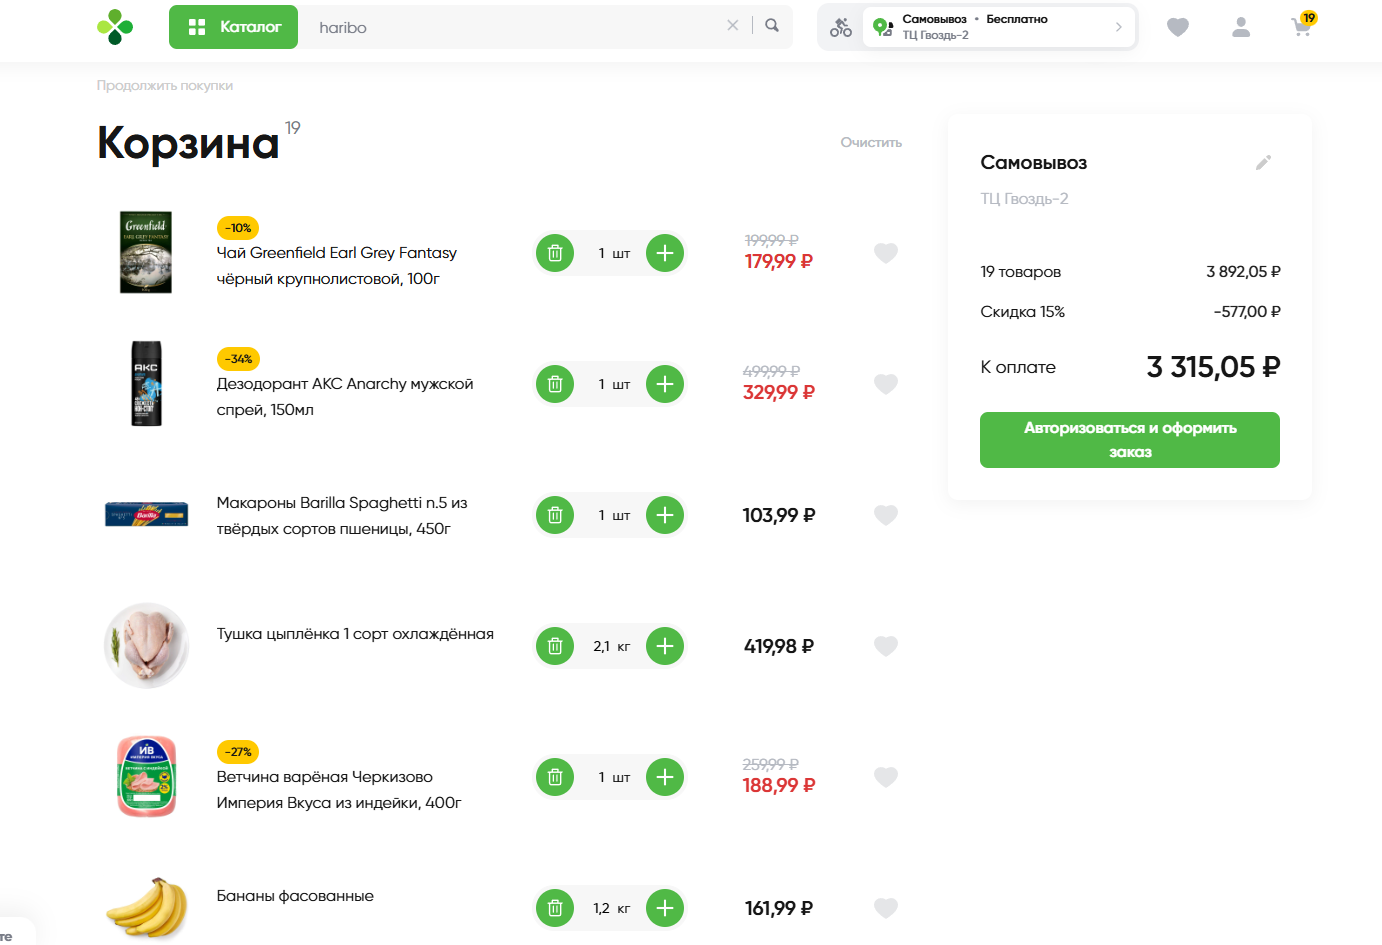Screen dimensions: 1382x945
Task: Clear the haribo search field
Action: pyautogui.click(x=733, y=26)
